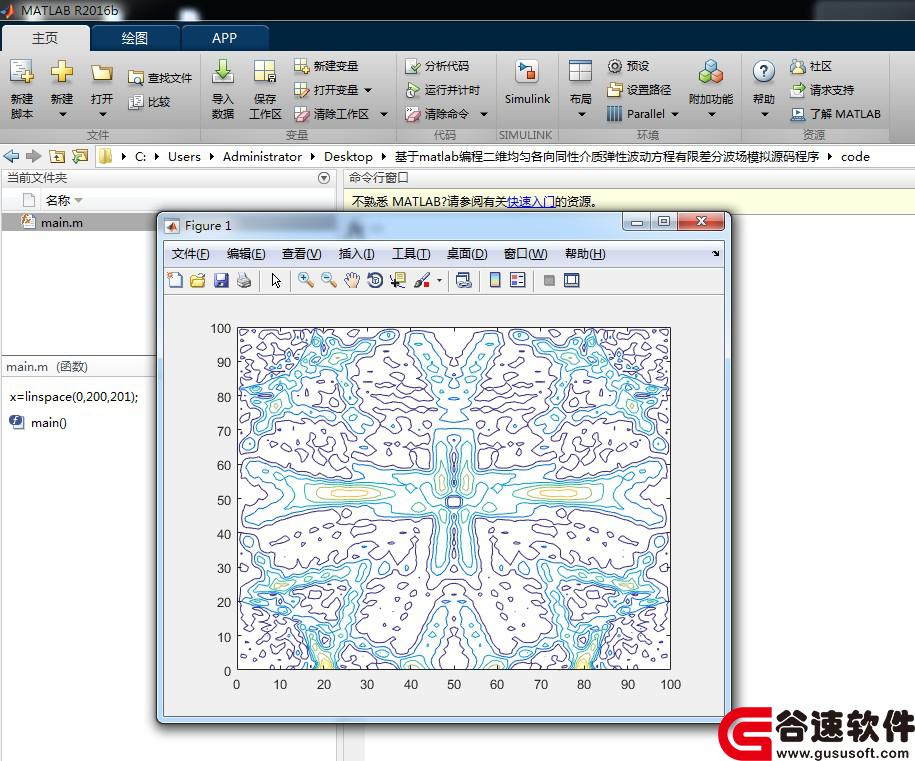Screen dimensions: 915x761
Task: Open the Open (打开) dropdown in ribbon
Action: coord(102,115)
